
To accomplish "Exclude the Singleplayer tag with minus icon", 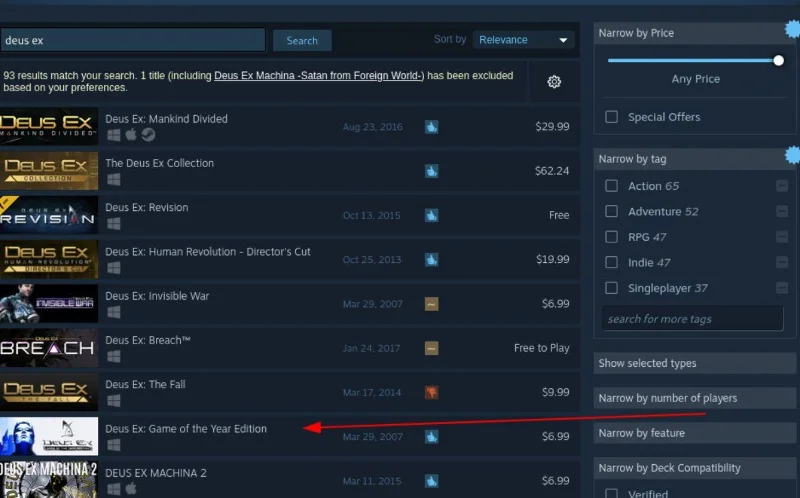I will [x=782, y=288].
